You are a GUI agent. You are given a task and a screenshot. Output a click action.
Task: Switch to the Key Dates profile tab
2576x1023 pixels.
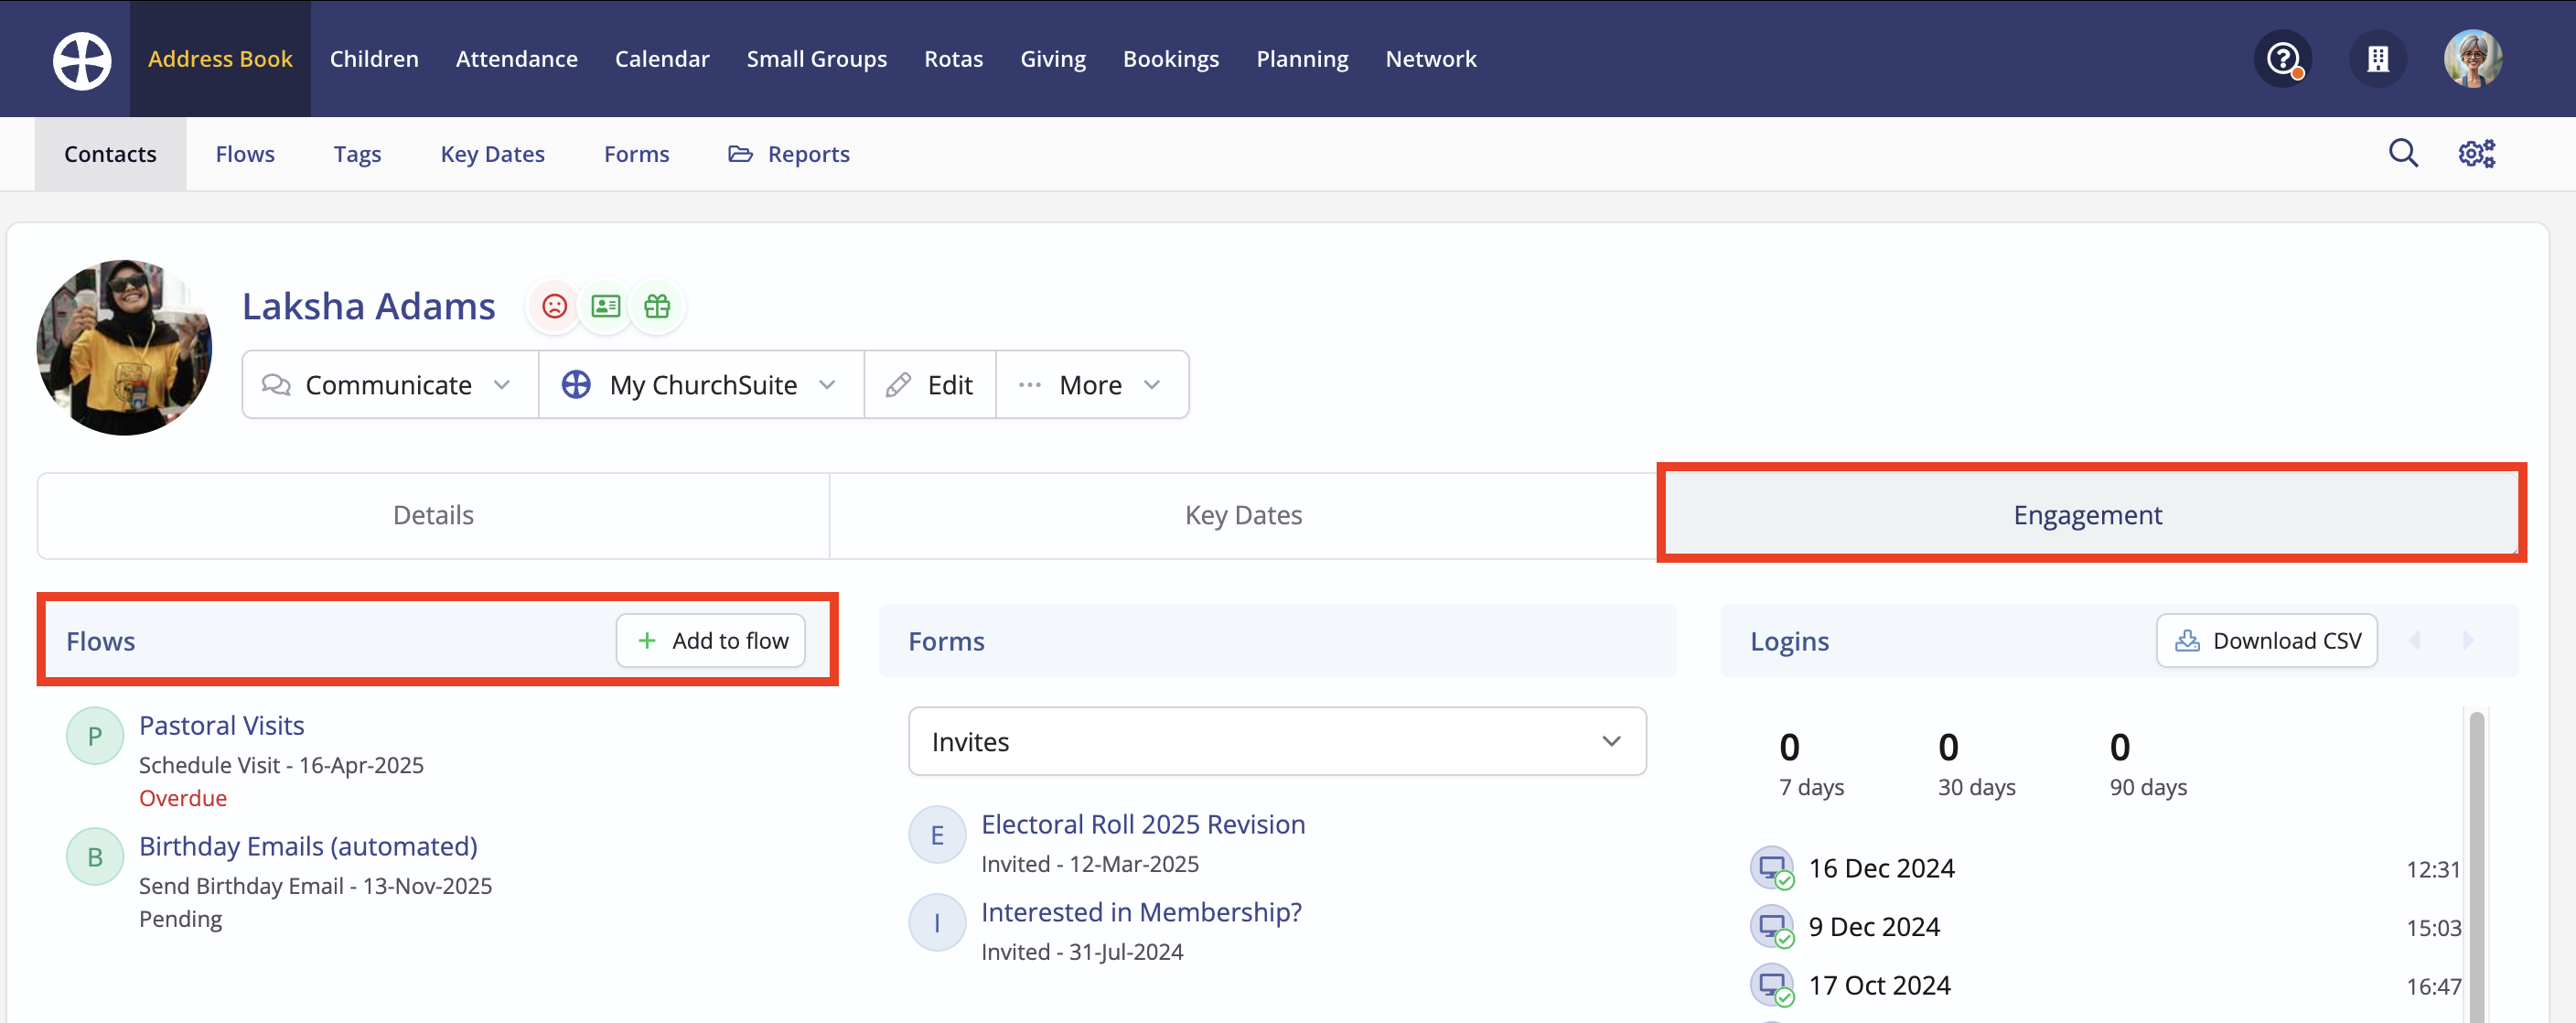click(x=1242, y=516)
